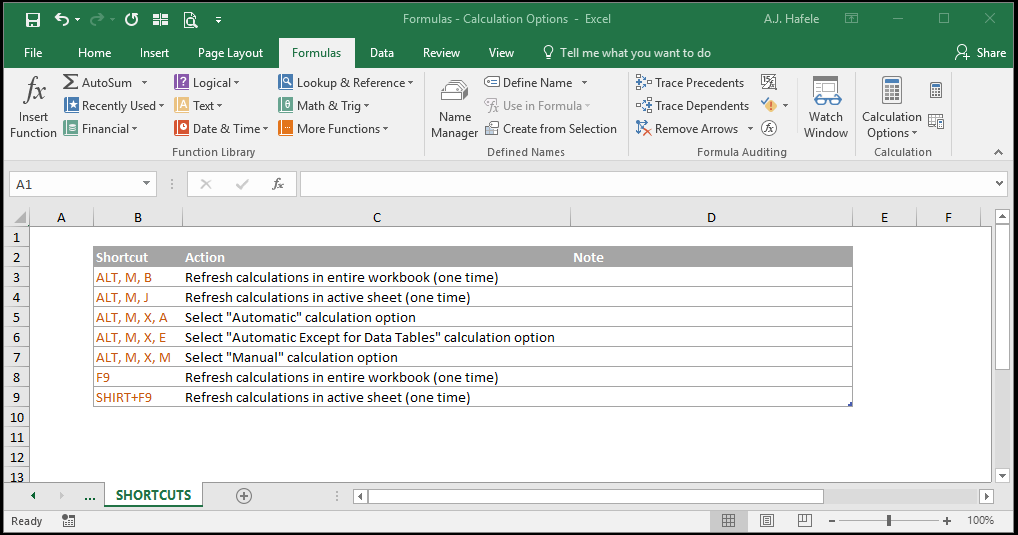Click Calculate Now calculator icon
Screen dimensions: 1018x535
[936, 90]
